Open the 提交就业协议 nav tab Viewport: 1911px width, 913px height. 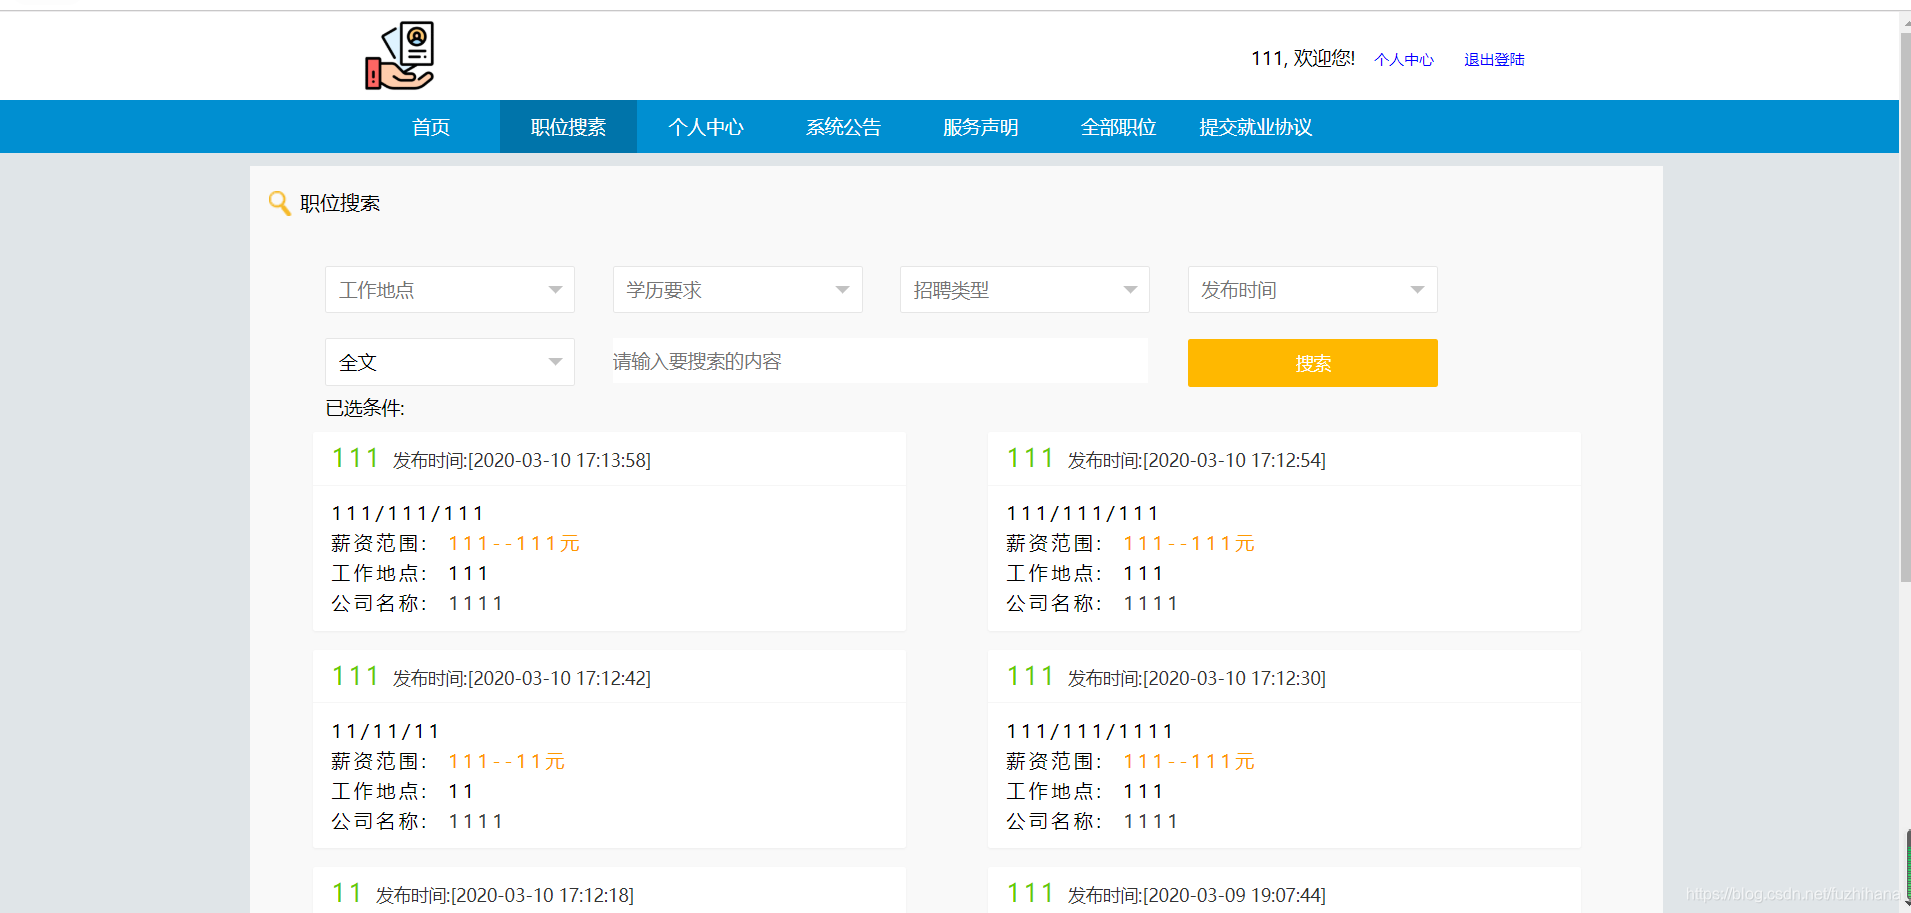pyautogui.click(x=1256, y=127)
